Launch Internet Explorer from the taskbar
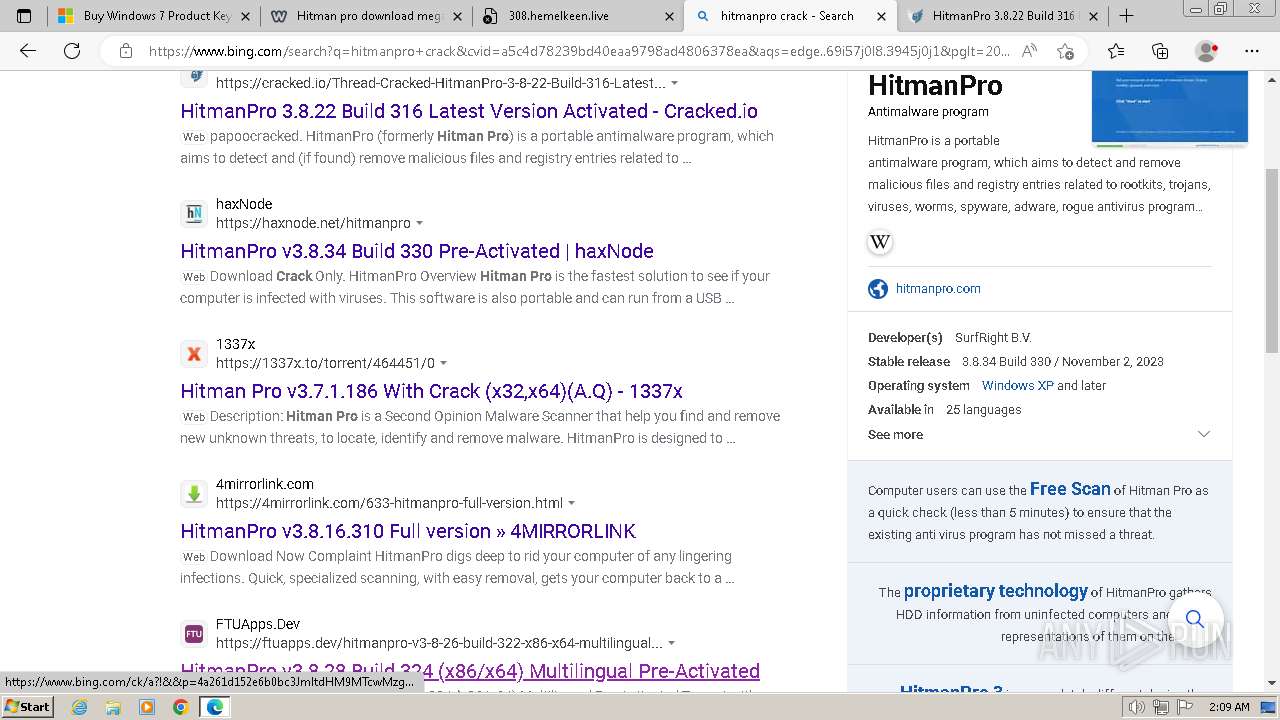Image resolution: width=1280 pixels, height=720 pixels. coord(79,707)
